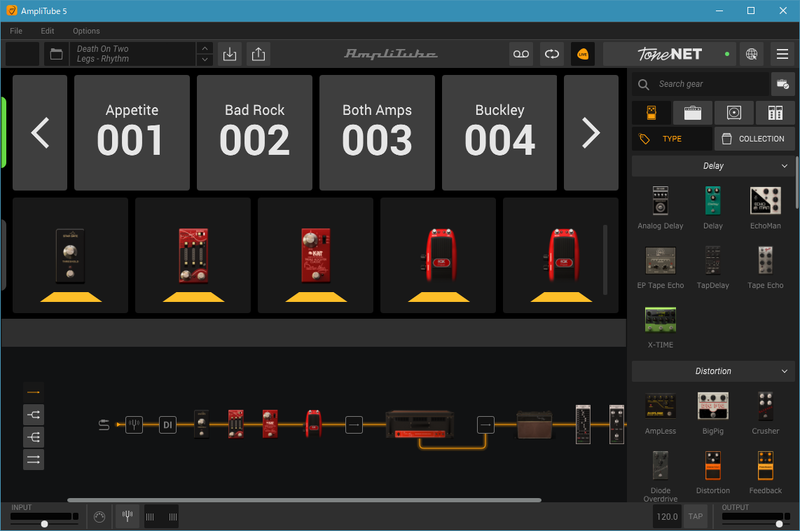Image resolution: width=800 pixels, height=531 pixels.
Task: Click the TAP tempo button
Action: click(x=695, y=516)
